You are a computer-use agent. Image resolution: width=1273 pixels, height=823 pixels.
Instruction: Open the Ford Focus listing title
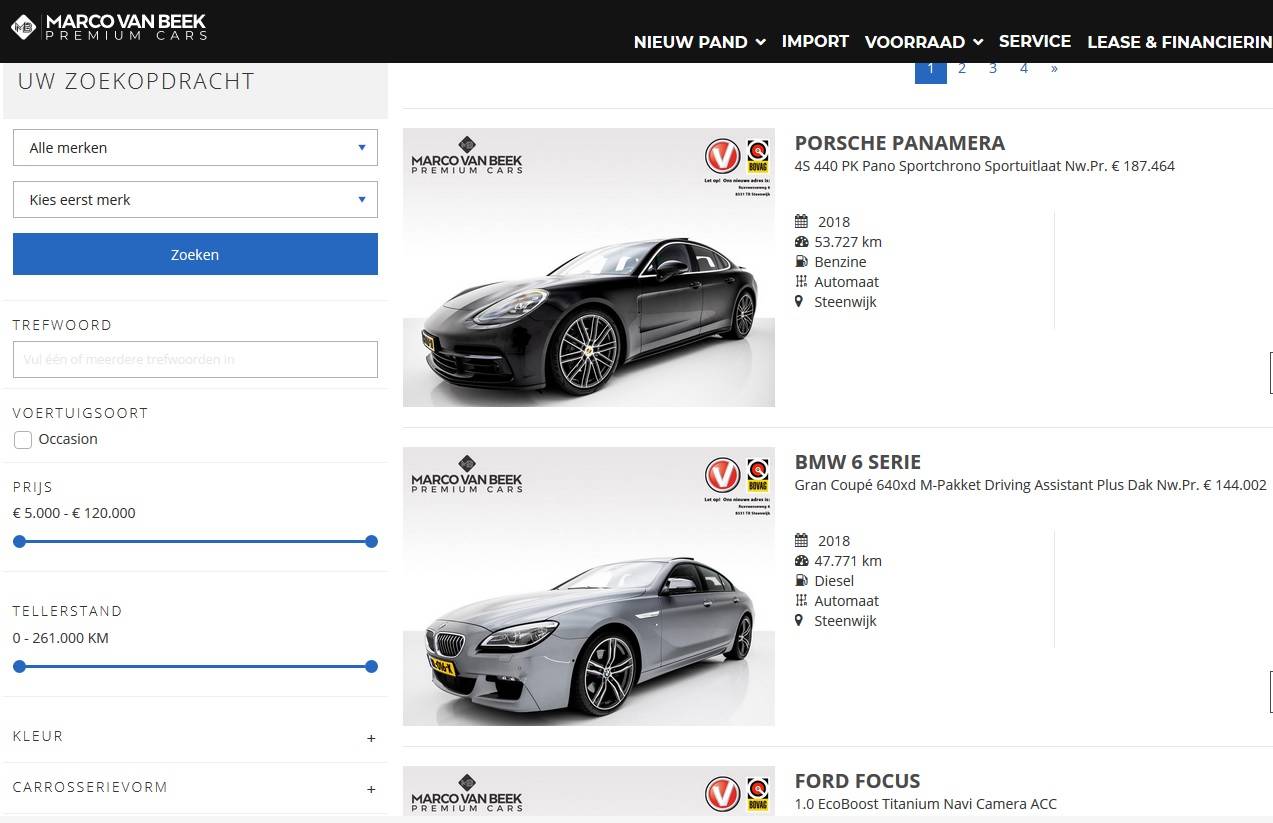point(857,781)
